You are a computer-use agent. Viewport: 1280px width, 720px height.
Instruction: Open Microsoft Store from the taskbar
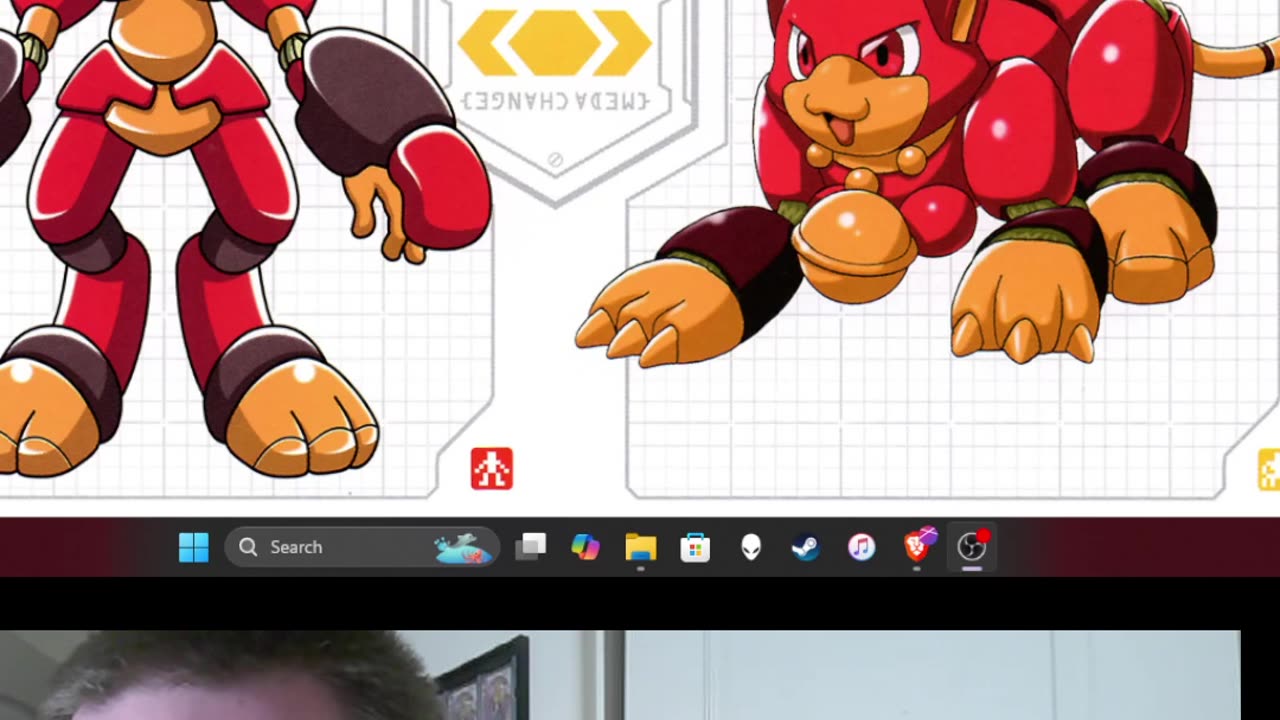coord(695,547)
